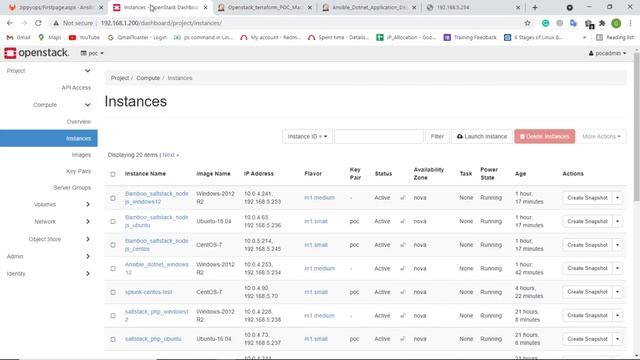Open a new browser tab
640x360 pixels.
click(x=535, y=7)
